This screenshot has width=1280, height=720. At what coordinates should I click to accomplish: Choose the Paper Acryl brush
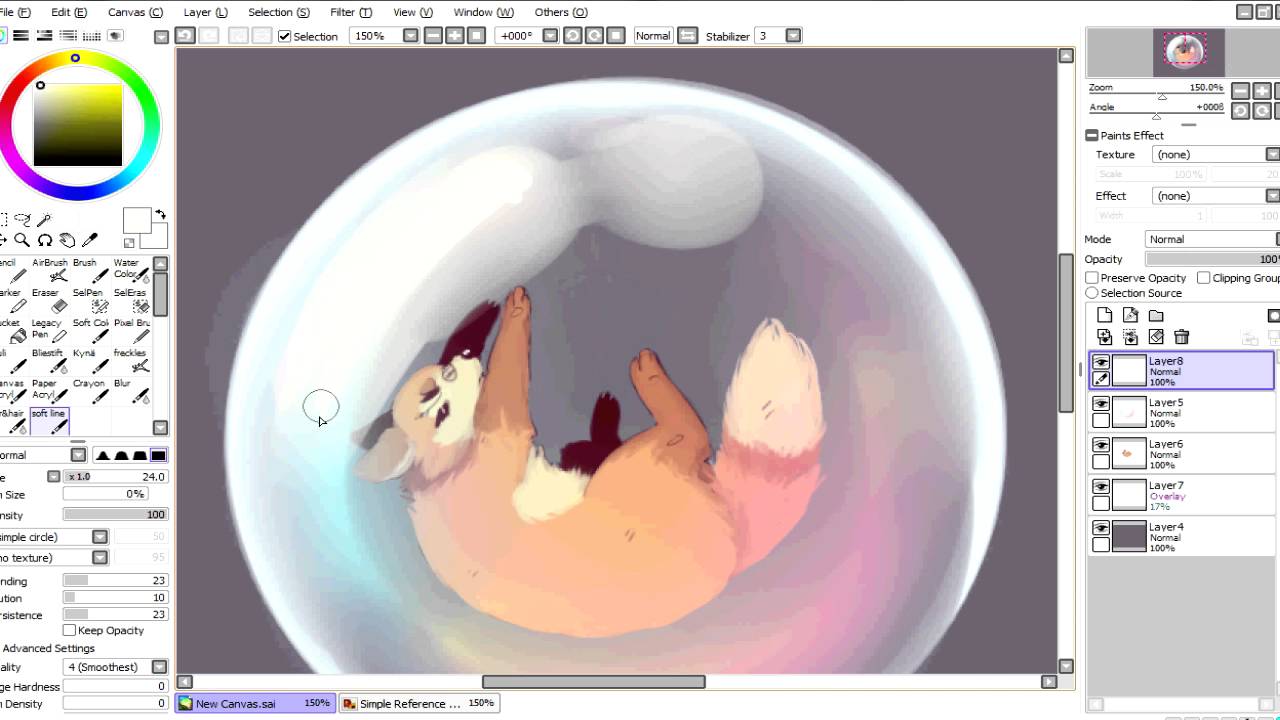pyautogui.click(x=50, y=390)
